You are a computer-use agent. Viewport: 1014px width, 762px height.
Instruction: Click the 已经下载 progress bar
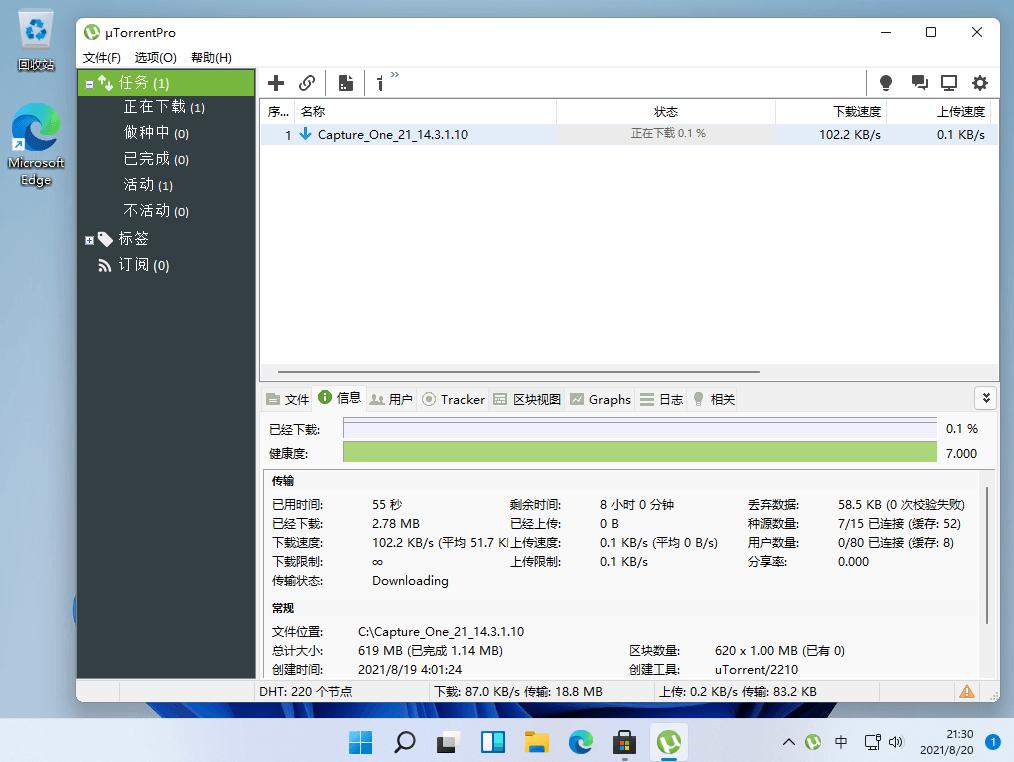click(x=640, y=429)
